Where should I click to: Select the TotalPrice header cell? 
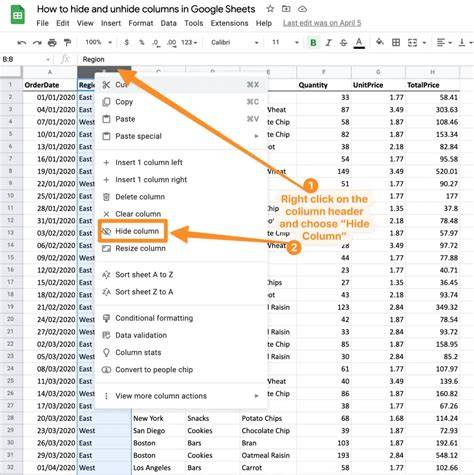[x=432, y=85]
